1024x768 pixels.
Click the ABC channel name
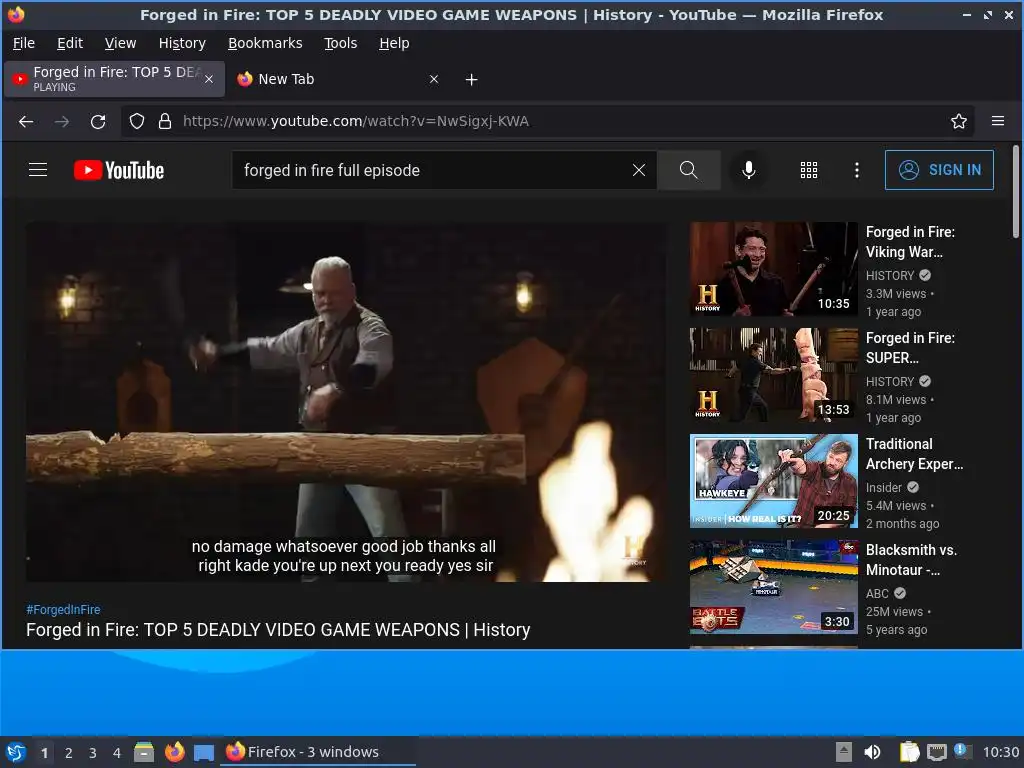[877, 593]
